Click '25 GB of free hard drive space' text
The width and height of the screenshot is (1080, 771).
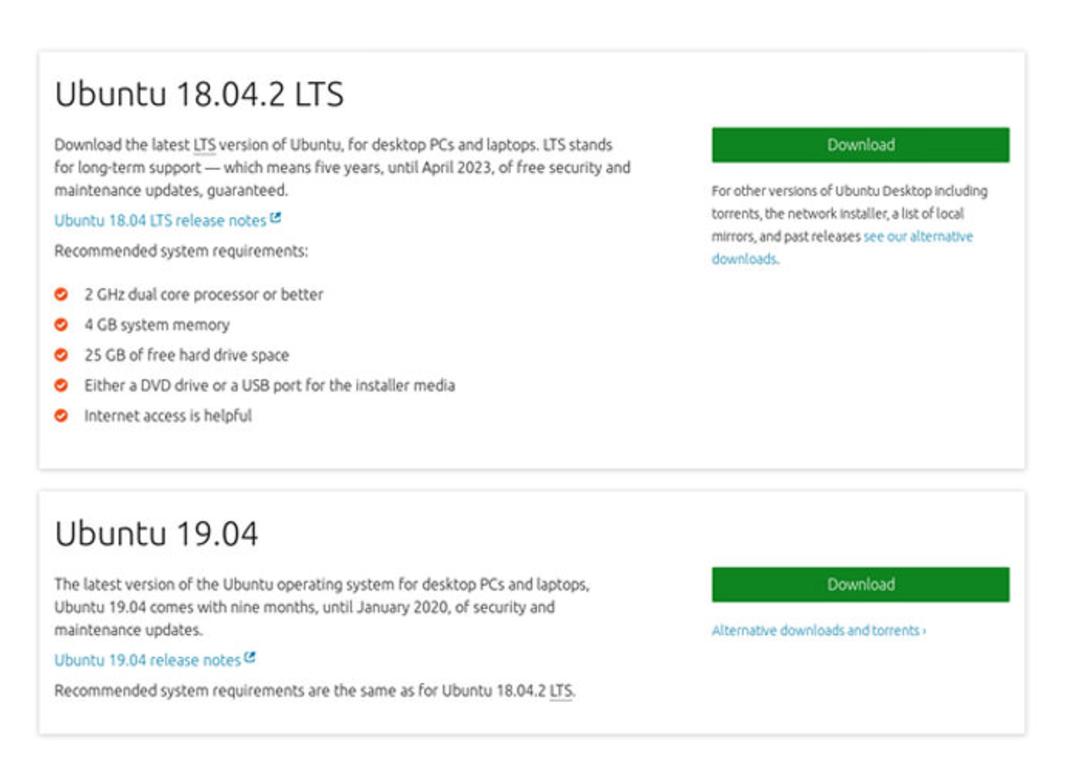click(187, 355)
